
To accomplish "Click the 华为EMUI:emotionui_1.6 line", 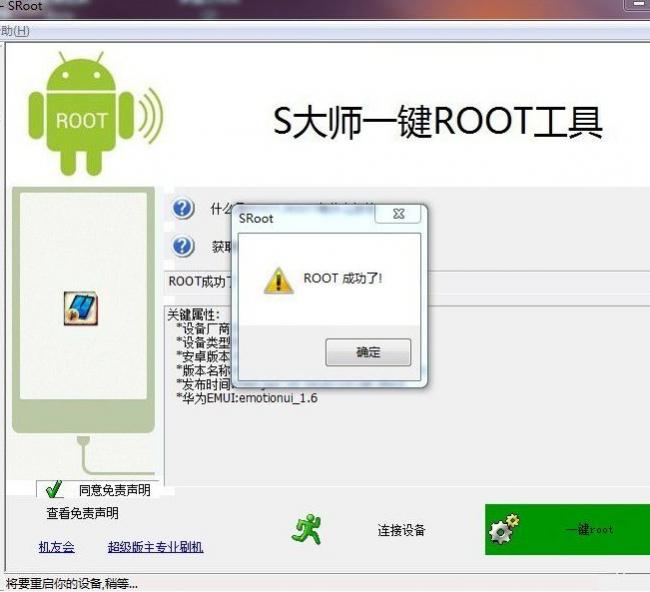I will pos(247,398).
